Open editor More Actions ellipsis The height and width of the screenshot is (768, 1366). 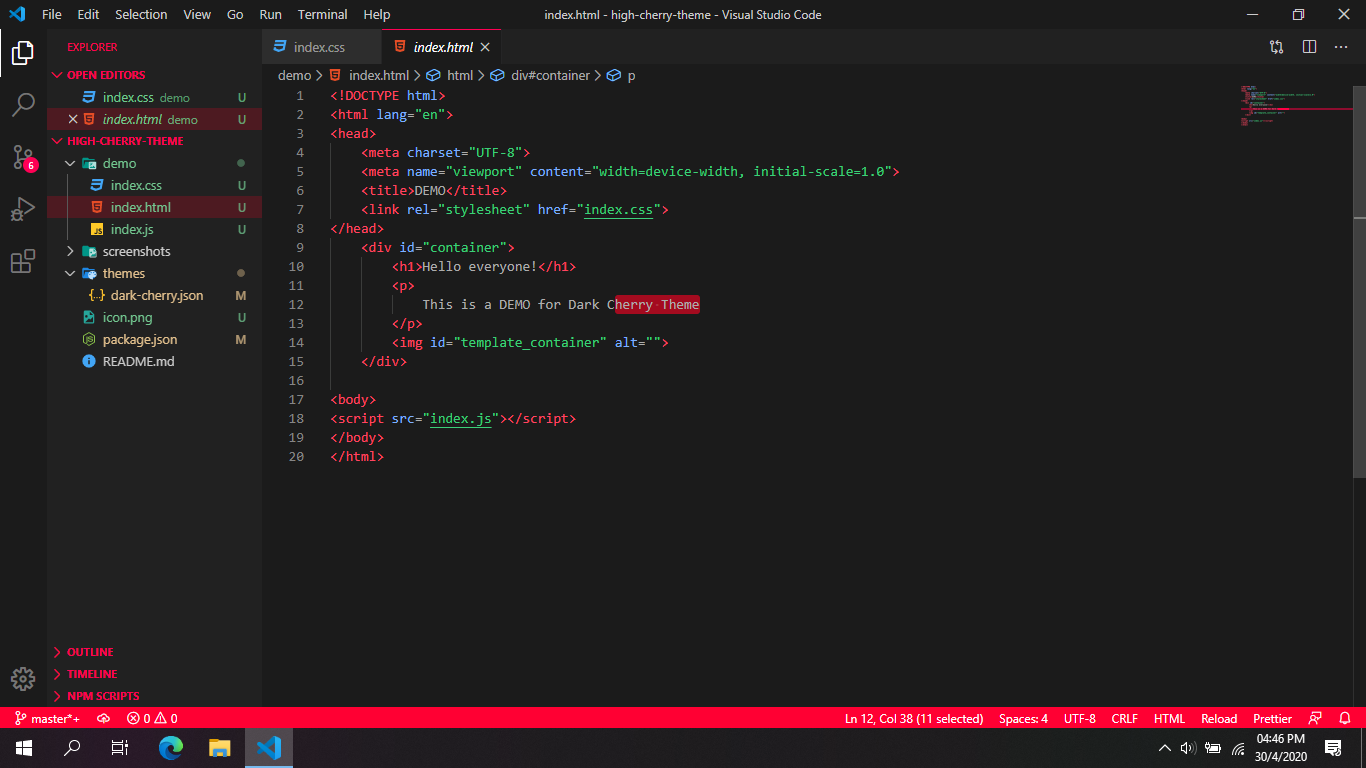pyautogui.click(x=1341, y=47)
